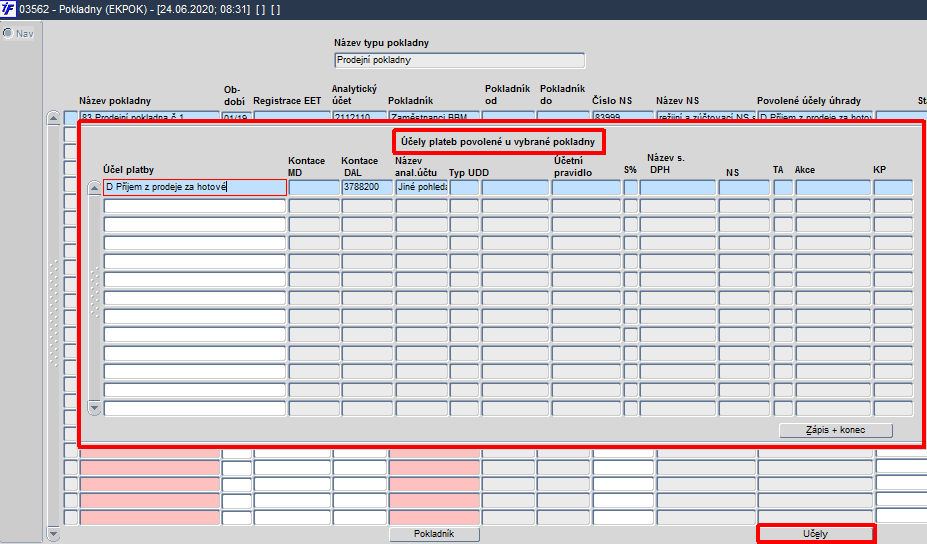Click the second empty Účel platby row

[x=195, y=224]
